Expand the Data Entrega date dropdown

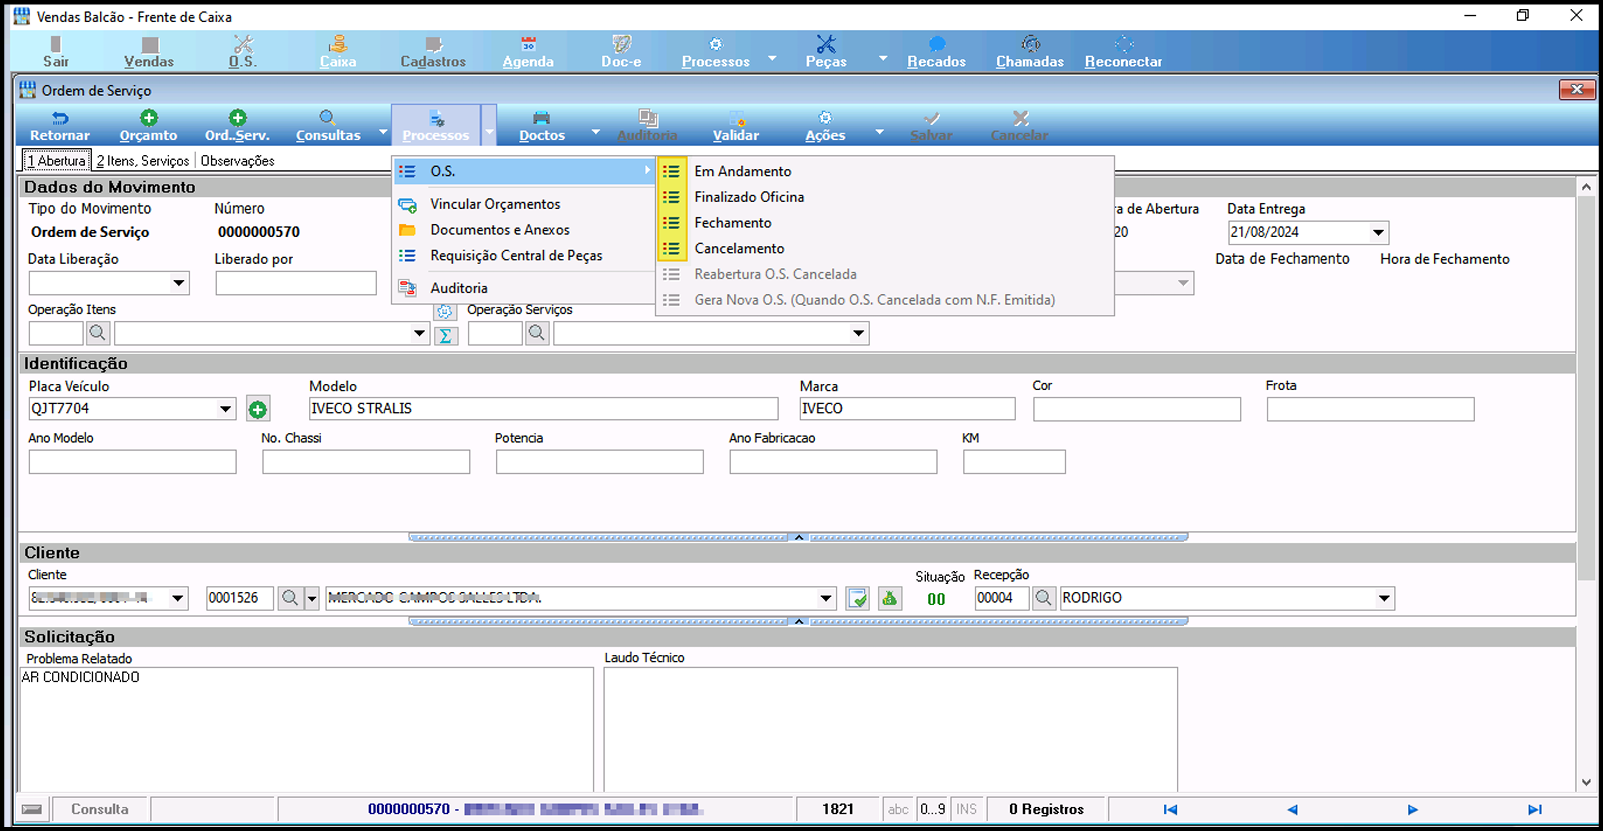pos(1378,233)
